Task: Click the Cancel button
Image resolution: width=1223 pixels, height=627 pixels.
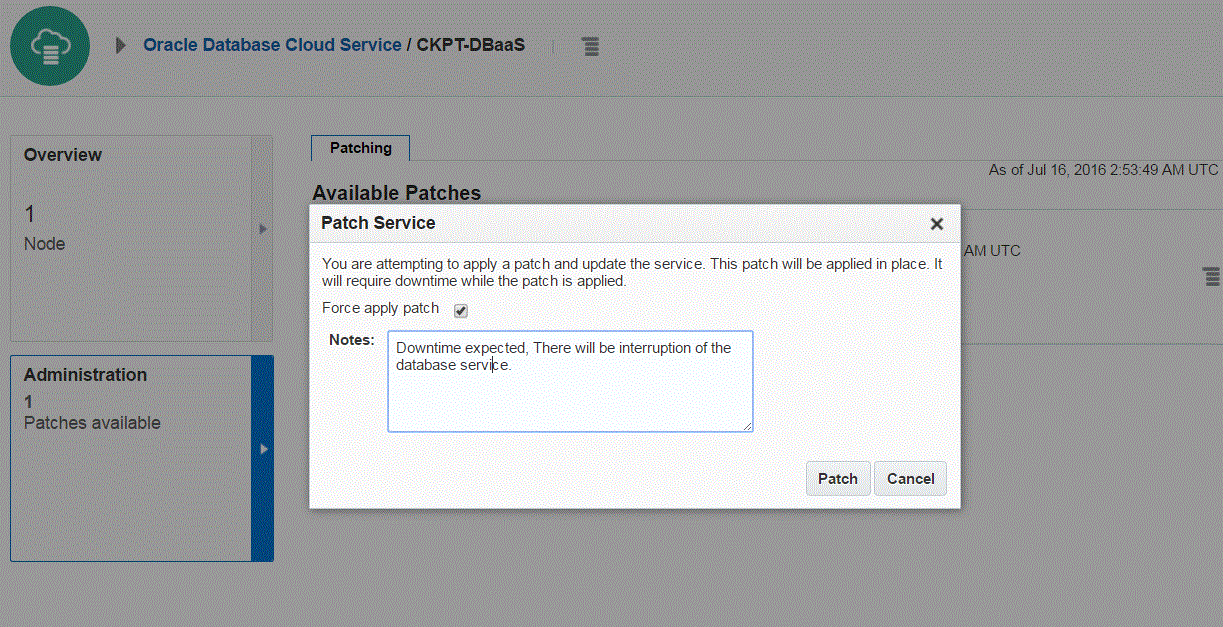Action: click(x=911, y=478)
